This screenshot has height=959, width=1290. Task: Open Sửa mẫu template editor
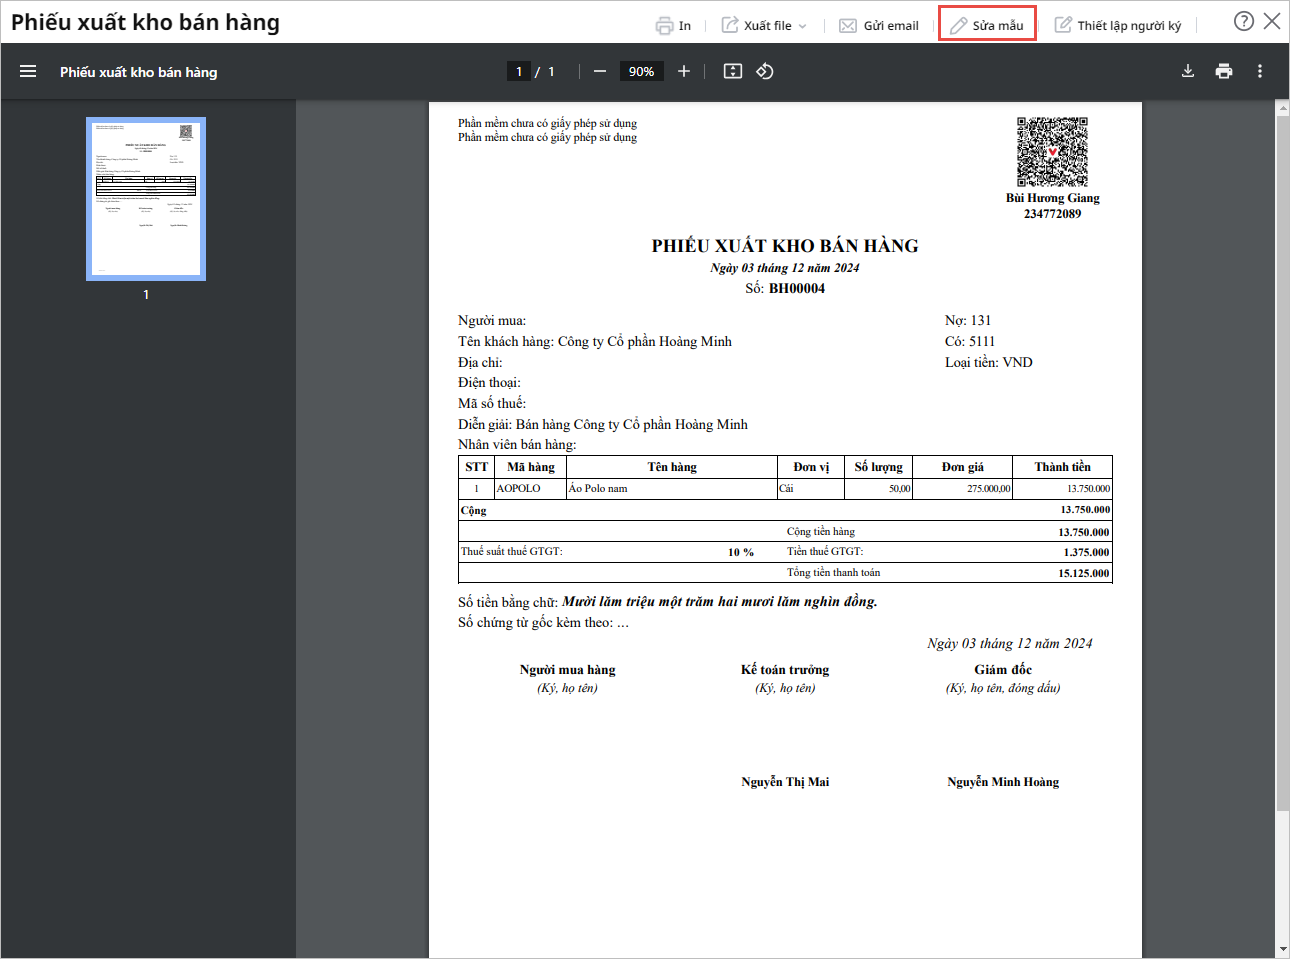[987, 25]
